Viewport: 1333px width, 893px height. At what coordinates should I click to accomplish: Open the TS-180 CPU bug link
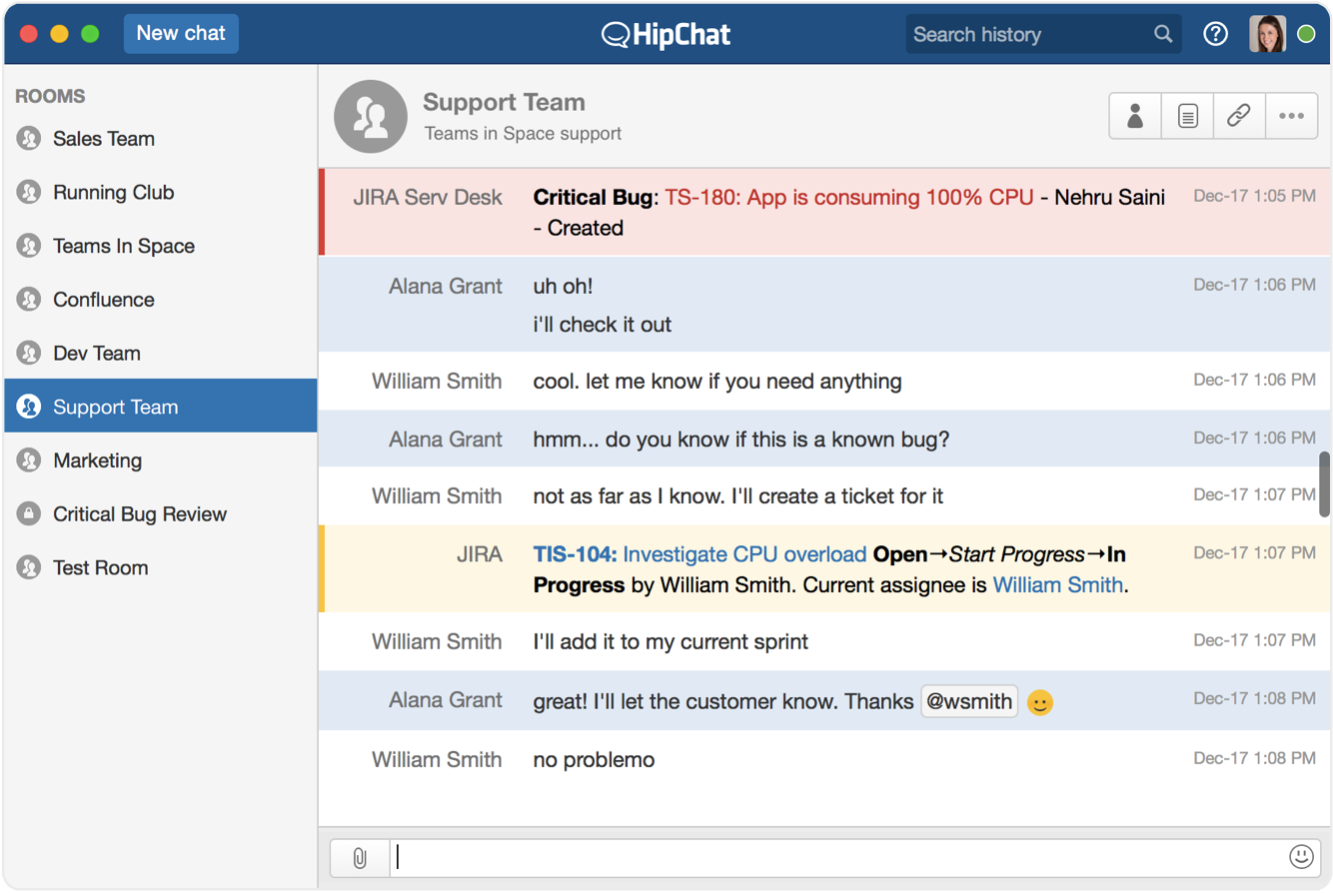(x=849, y=197)
